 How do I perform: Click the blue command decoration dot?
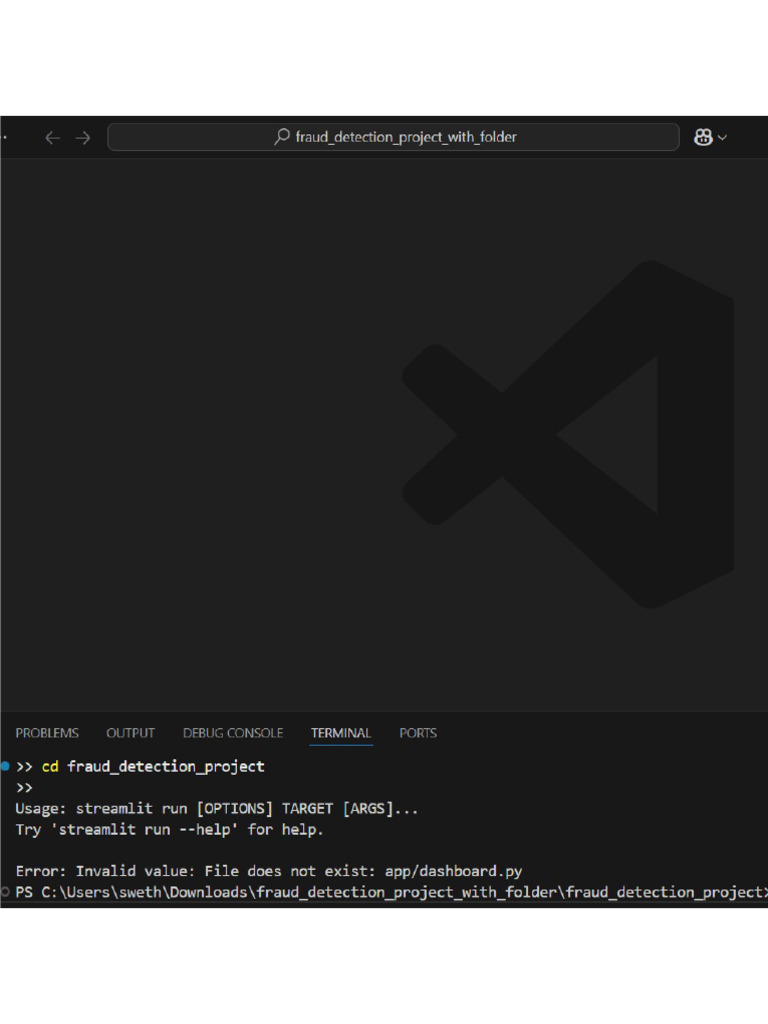pyautogui.click(x=5, y=766)
